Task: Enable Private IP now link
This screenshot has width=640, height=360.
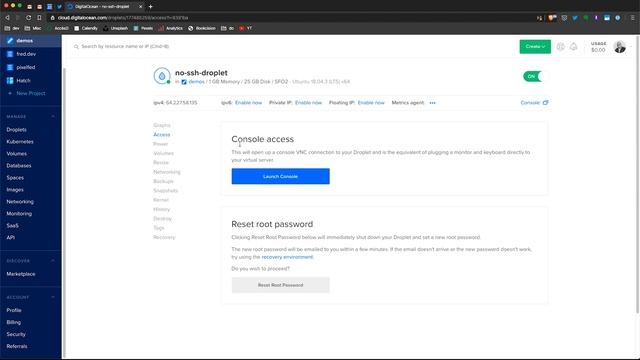Action: pos(308,103)
